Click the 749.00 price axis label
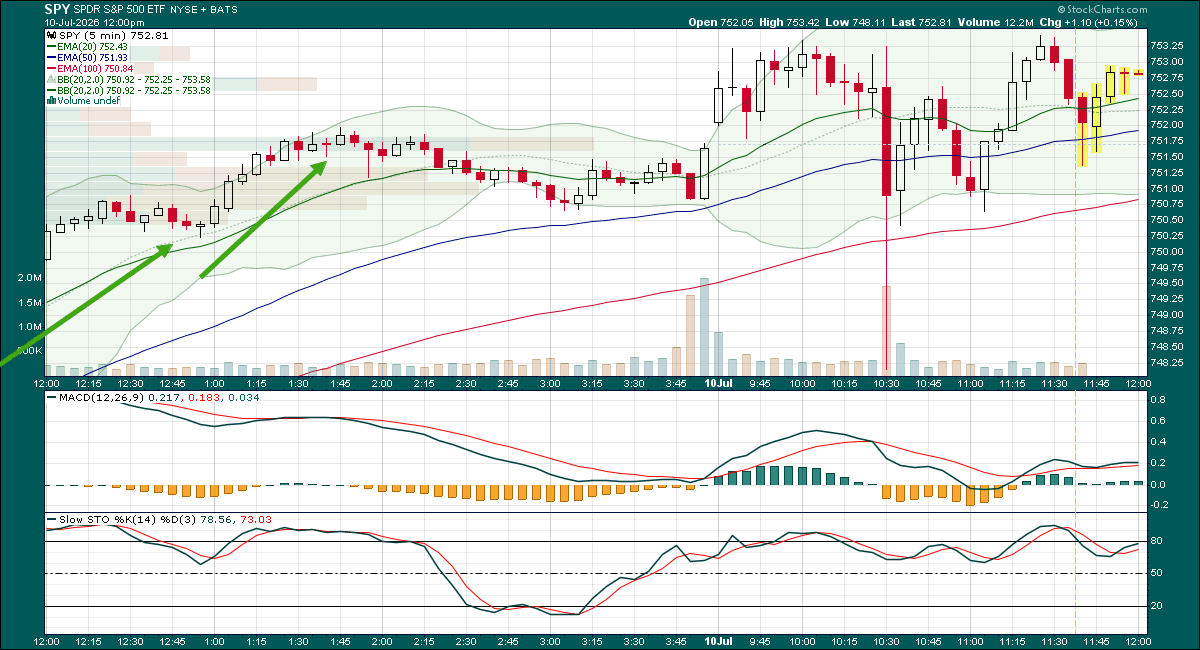The height and width of the screenshot is (650, 1200). click(x=1167, y=315)
